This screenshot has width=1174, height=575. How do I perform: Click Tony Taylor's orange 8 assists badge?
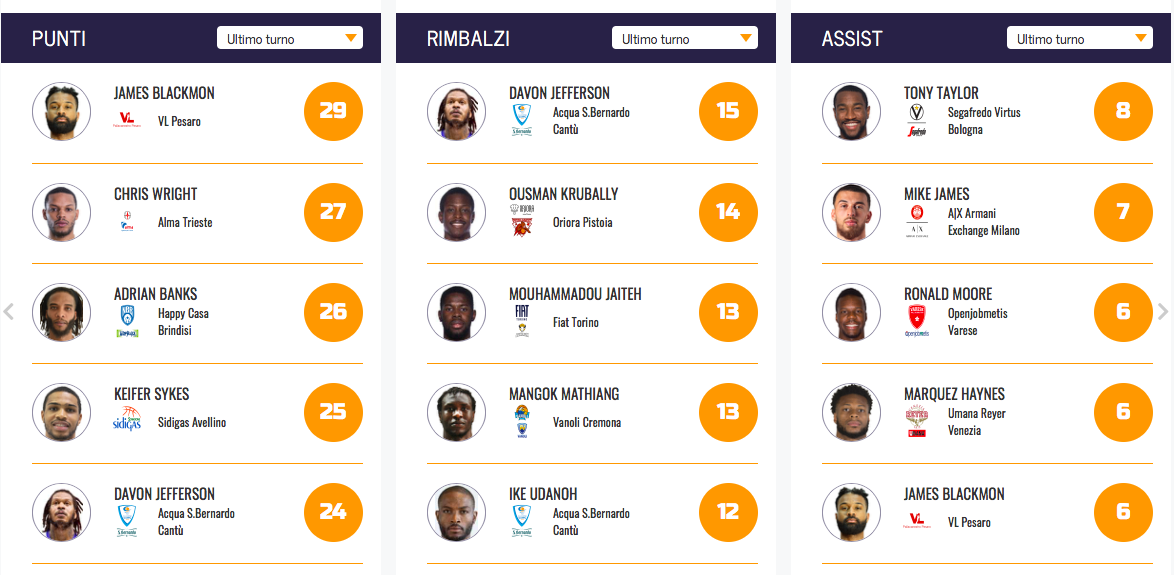click(x=1123, y=111)
